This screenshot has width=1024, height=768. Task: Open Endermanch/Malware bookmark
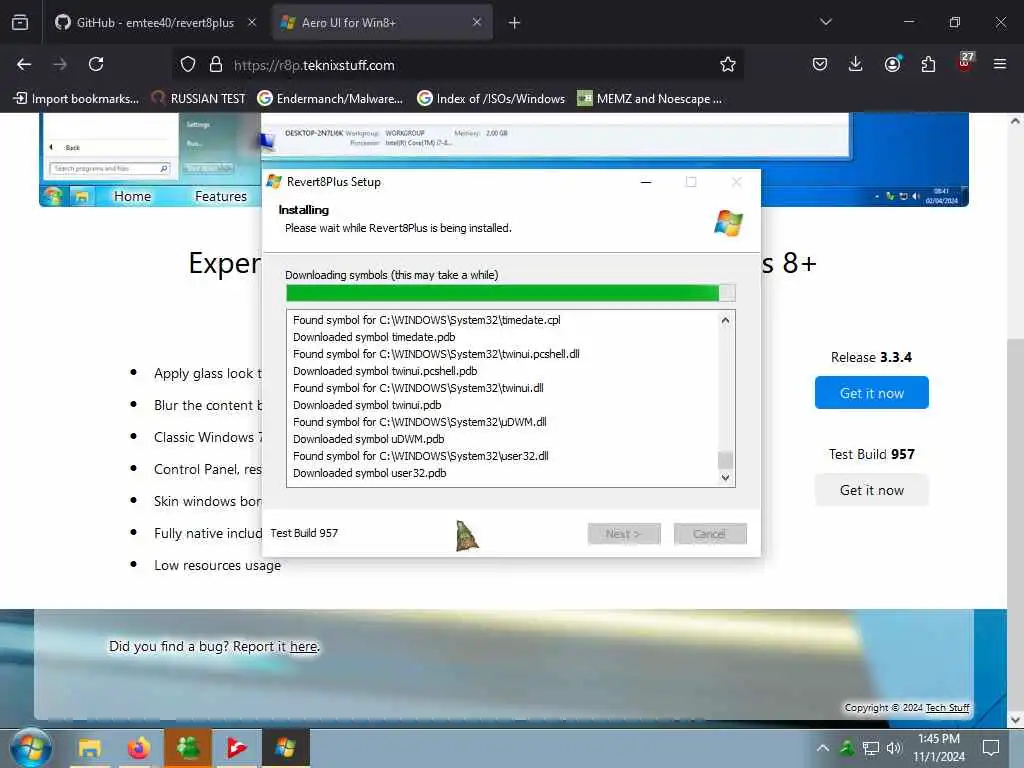(330, 99)
